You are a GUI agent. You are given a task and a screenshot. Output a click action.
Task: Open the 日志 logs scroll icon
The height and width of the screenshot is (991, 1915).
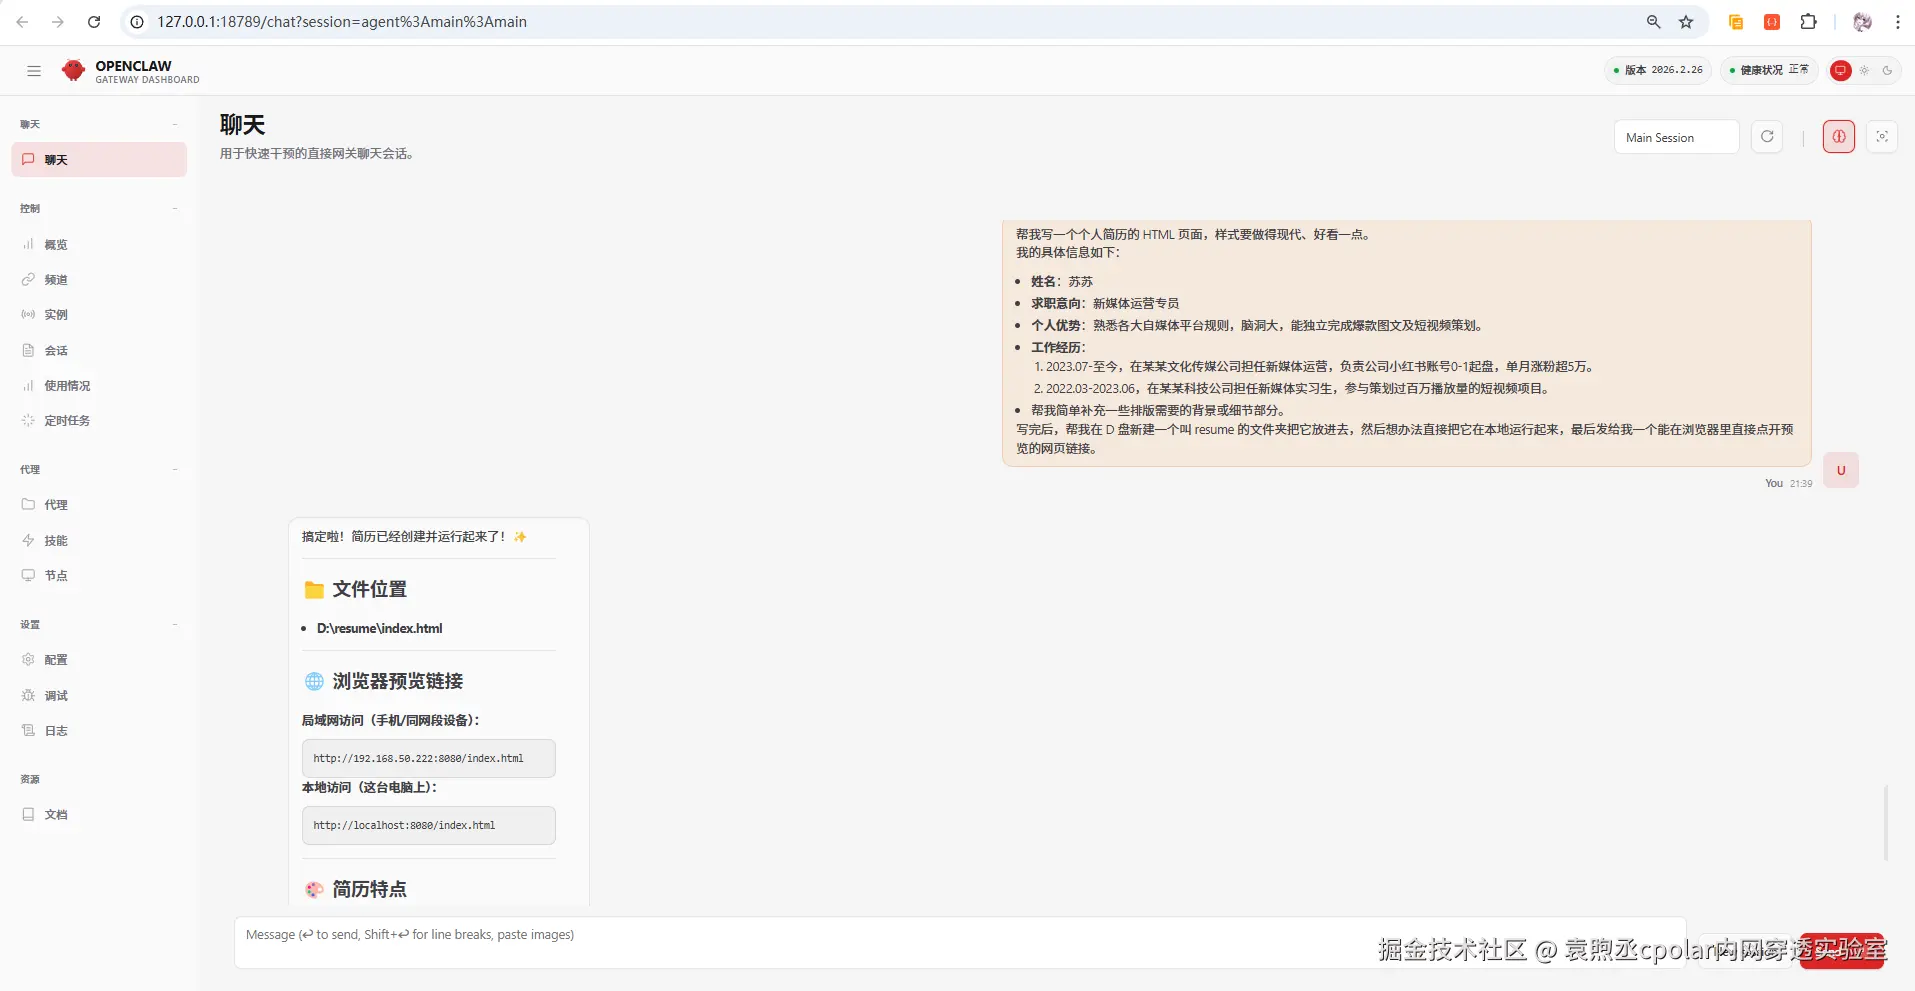(28, 730)
